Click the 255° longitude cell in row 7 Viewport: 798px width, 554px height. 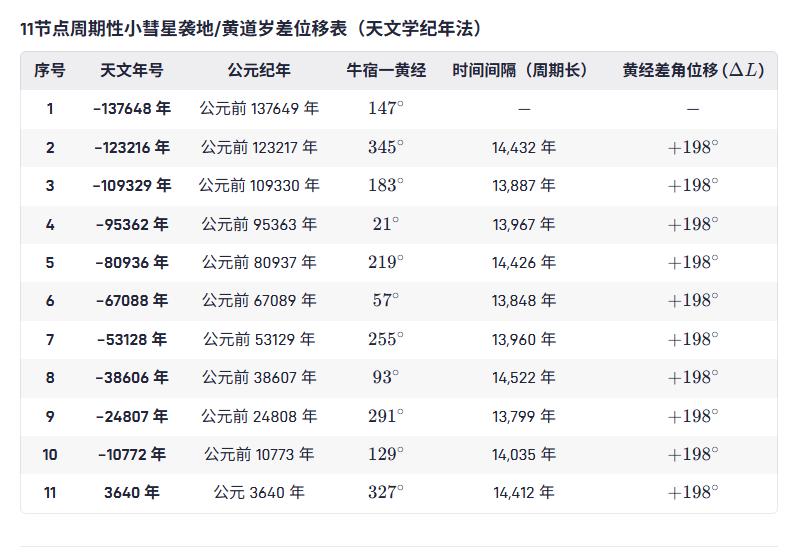click(x=386, y=339)
